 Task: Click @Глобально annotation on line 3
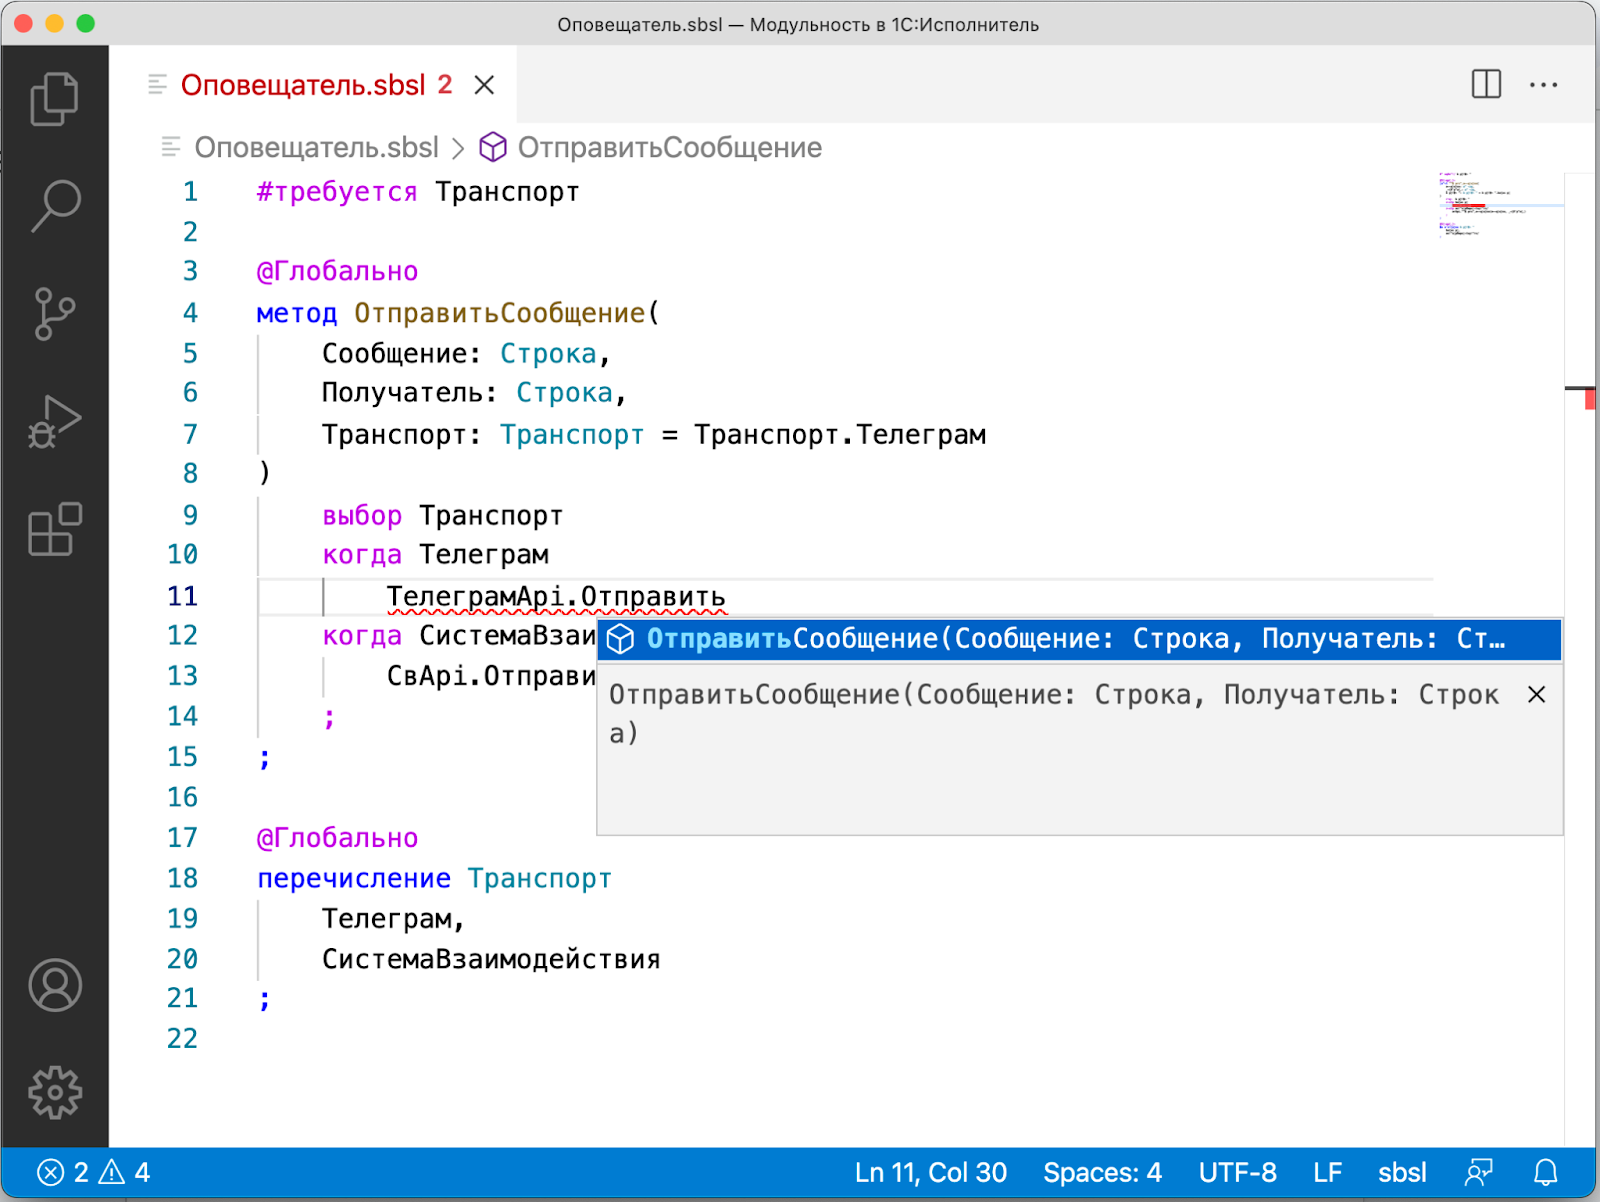pyautogui.click(x=337, y=272)
